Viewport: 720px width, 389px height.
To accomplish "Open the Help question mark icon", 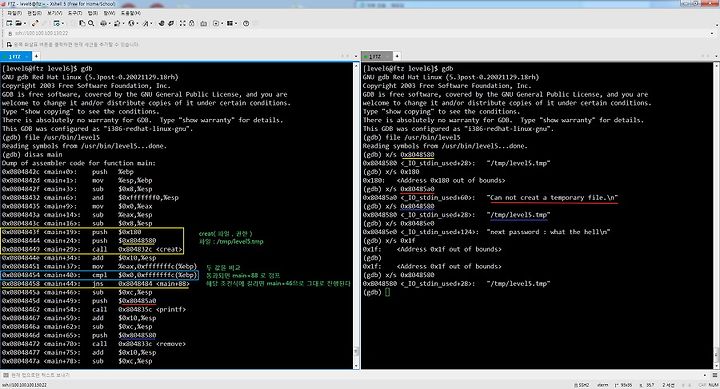I will click(246, 23).
